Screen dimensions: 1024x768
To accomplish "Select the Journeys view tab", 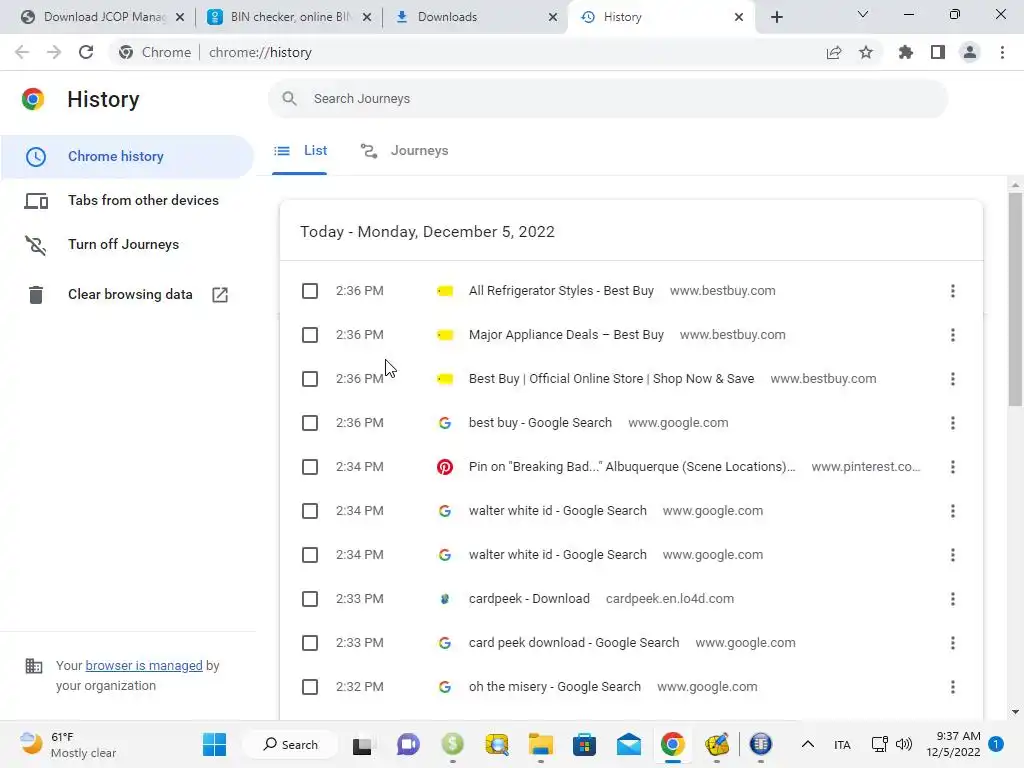I will click(404, 151).
